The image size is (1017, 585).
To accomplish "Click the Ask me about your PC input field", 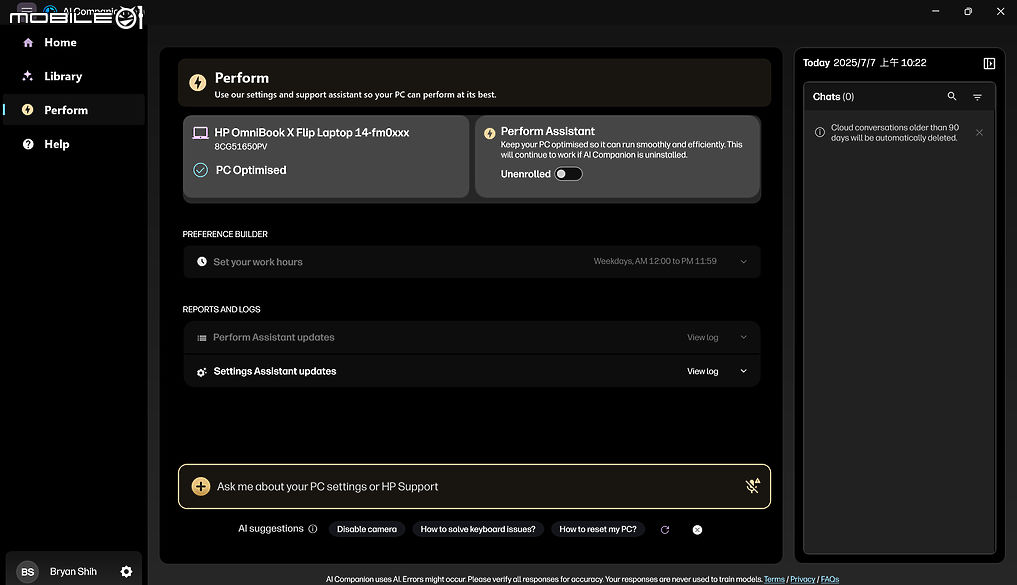I will tap(474, 486).
